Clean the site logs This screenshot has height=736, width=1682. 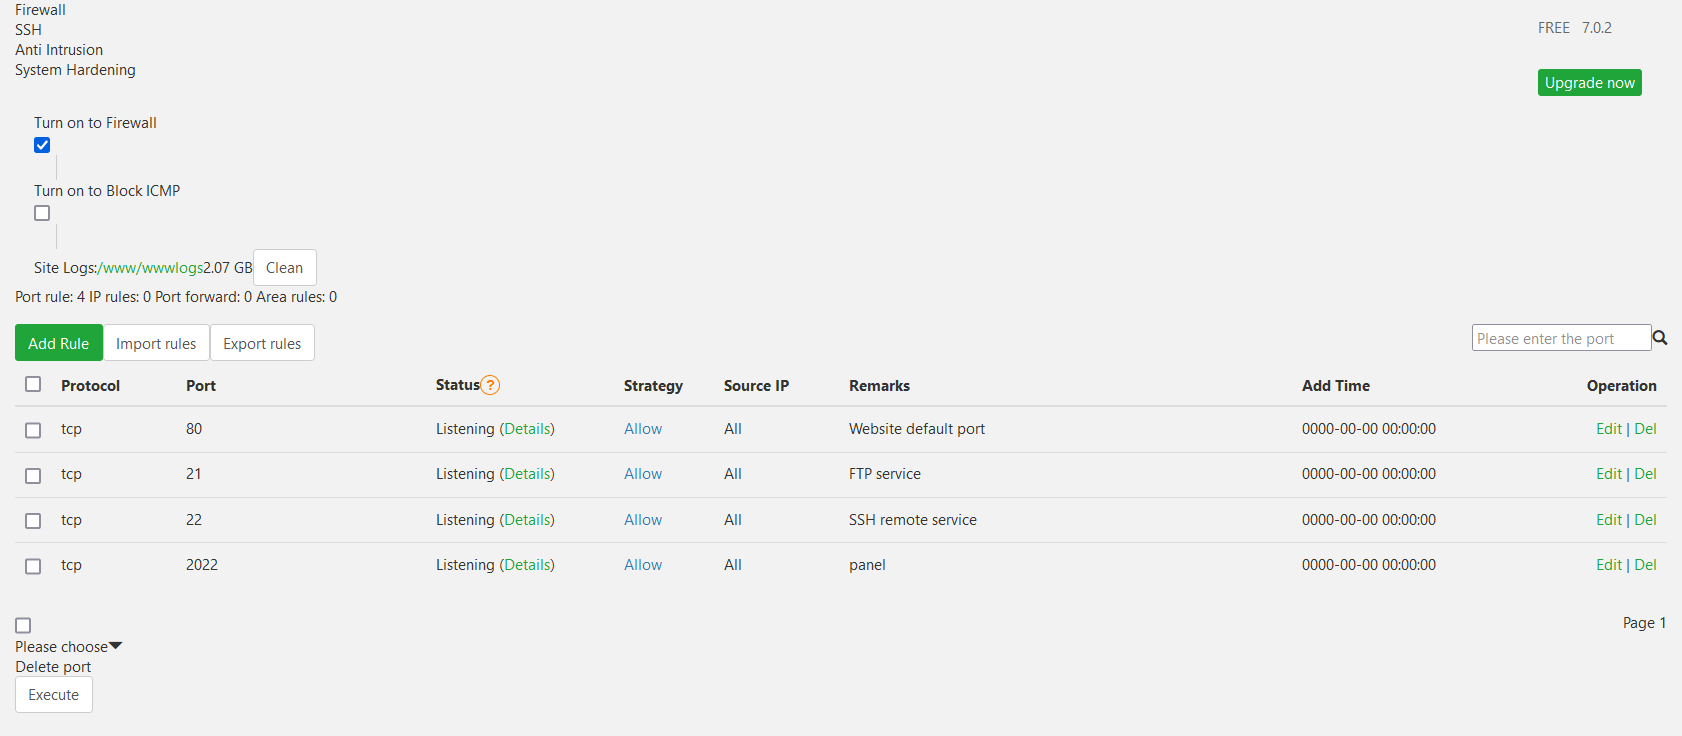(284, 268)
